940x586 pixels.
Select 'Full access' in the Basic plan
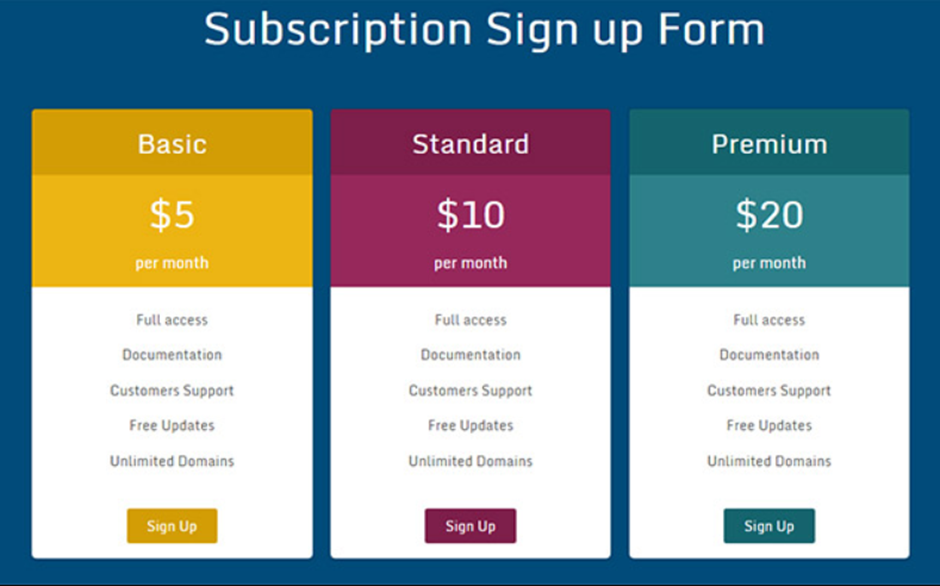[171, 320]
